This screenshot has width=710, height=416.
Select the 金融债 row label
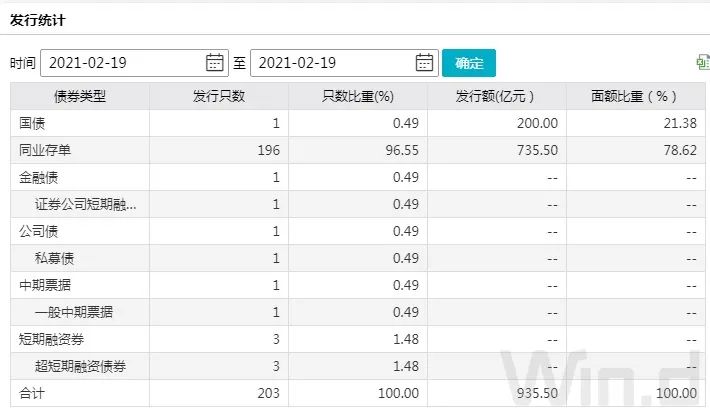pyautogui.click(x=38, y=177)
